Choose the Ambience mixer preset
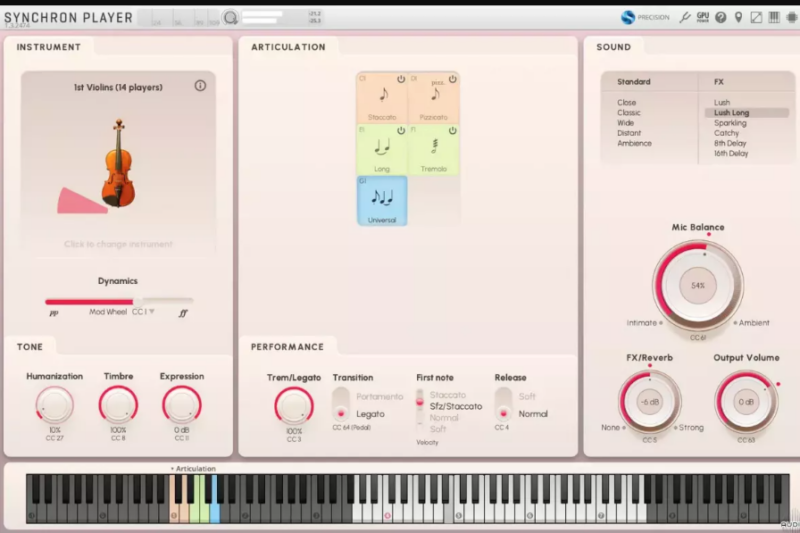The height and width of the screenshot is (533, 800). coord(634,143)
